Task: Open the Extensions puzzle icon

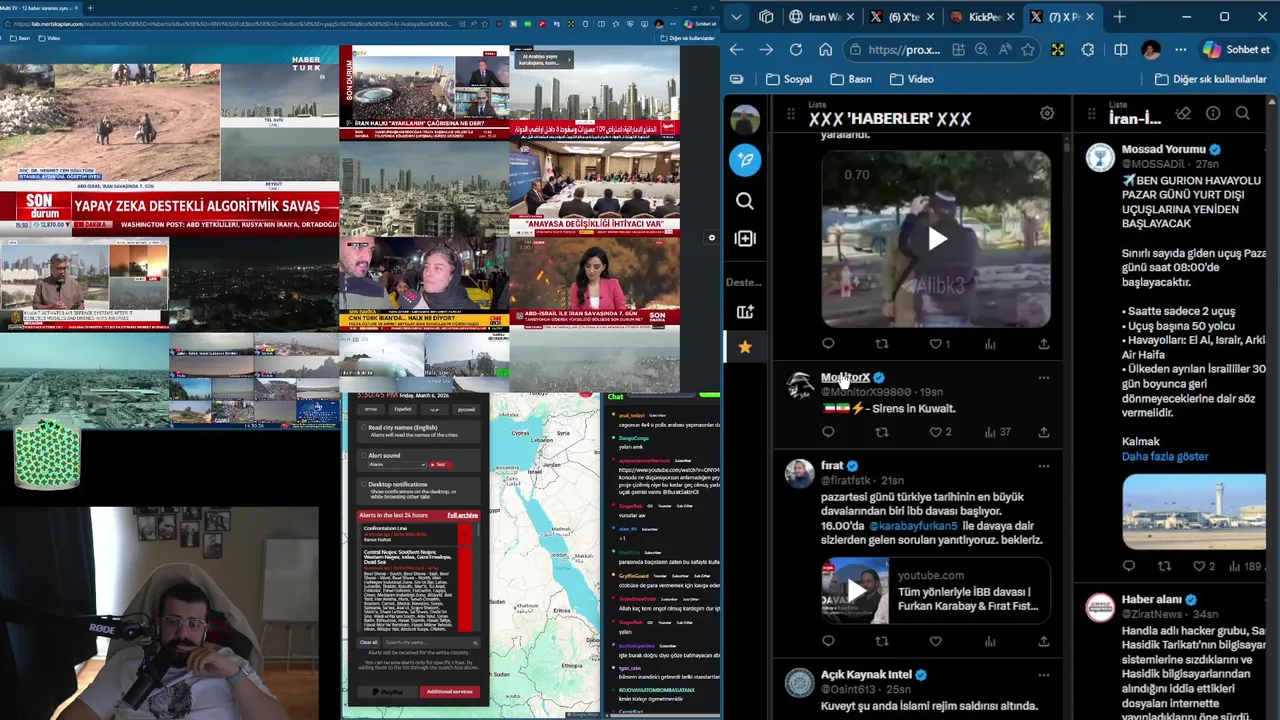Action: pyautogui.click(x=1088, y=49)
